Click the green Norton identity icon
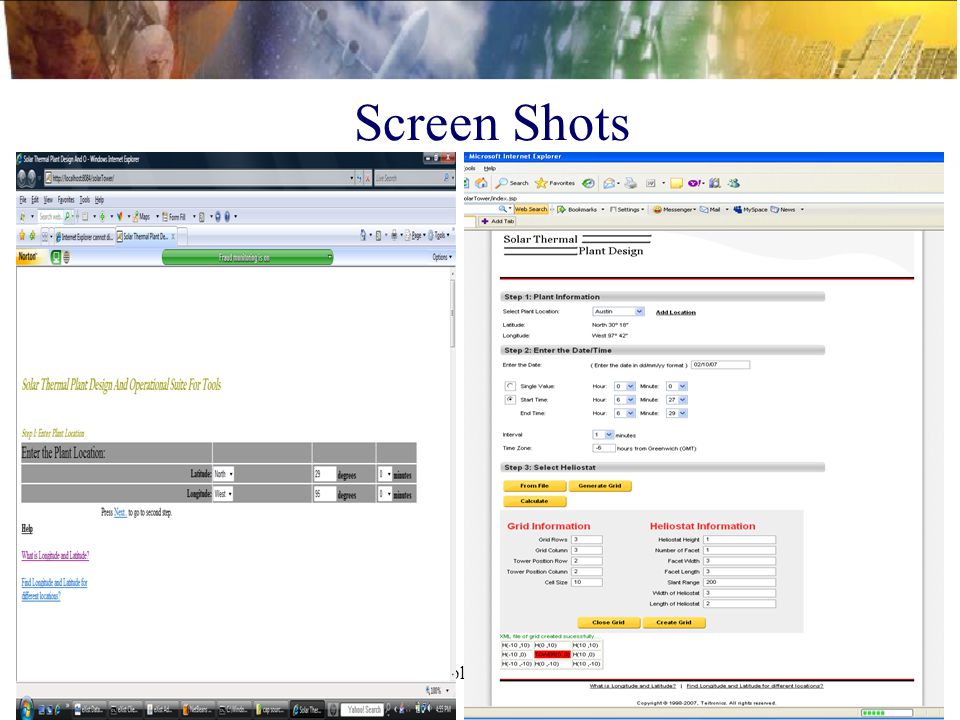 click(56, 258)
